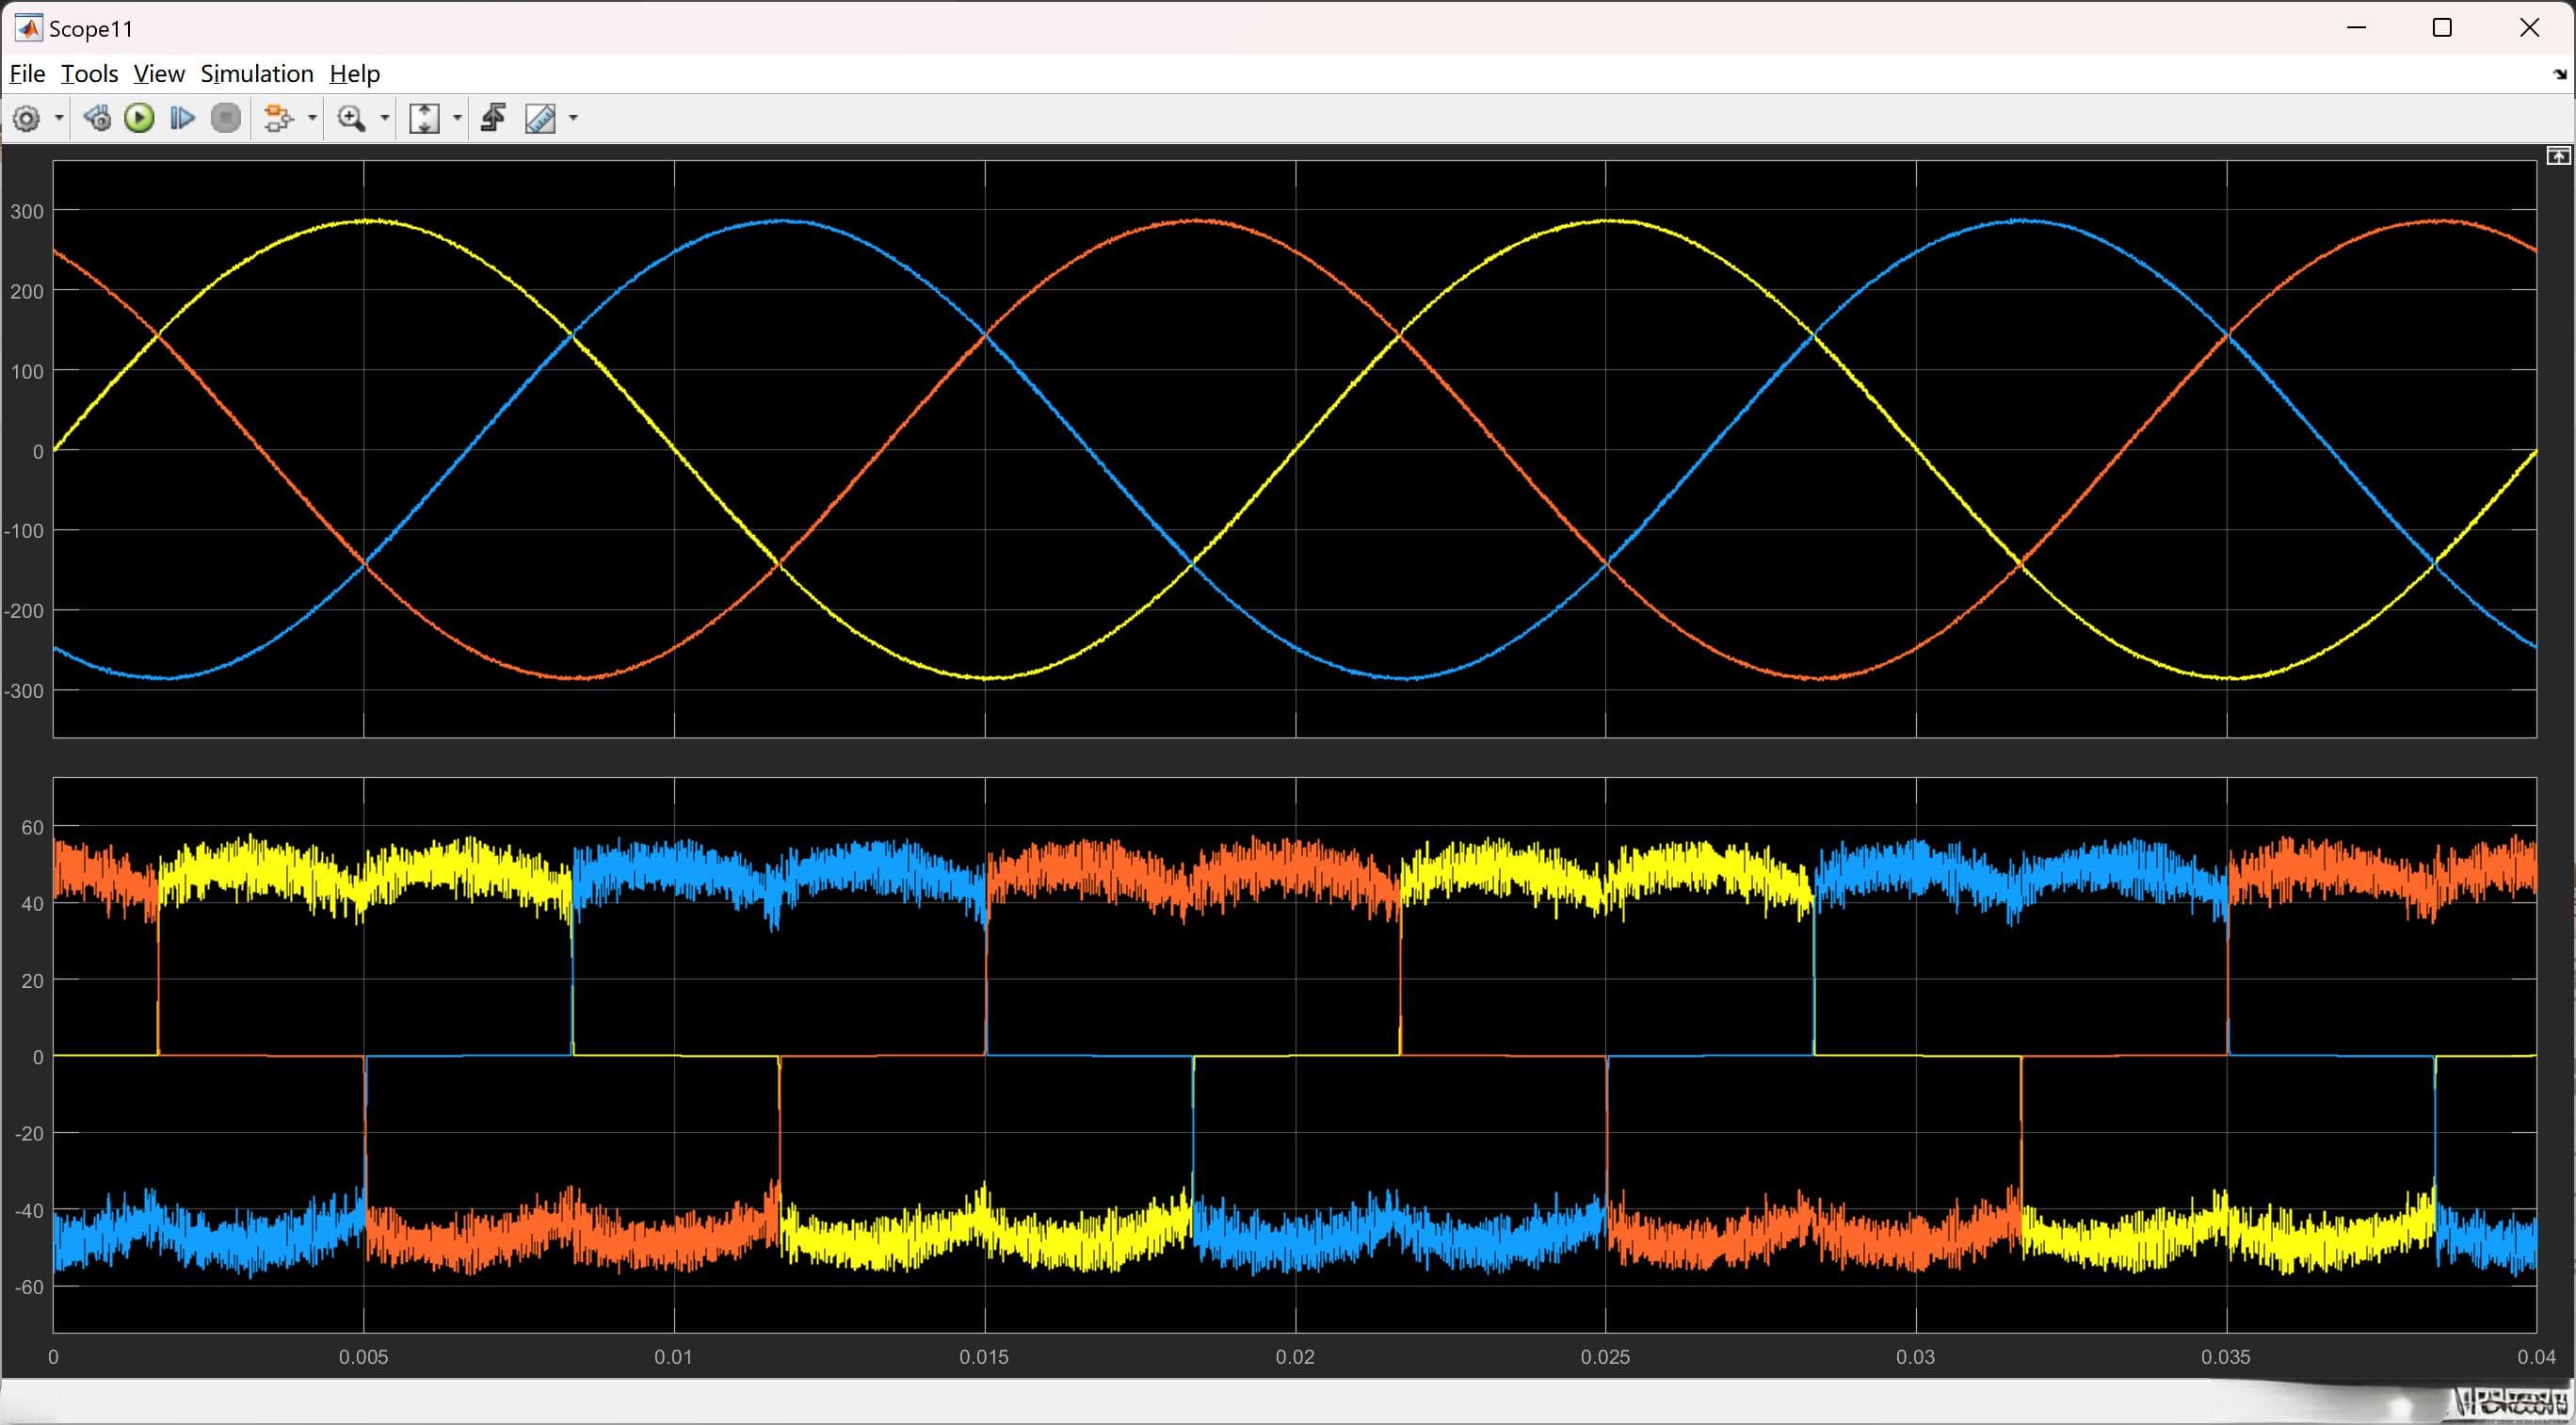Click the dock scope arrow at menu bar right
Screen dimensions: 2576x1425
coord(2560,74)
